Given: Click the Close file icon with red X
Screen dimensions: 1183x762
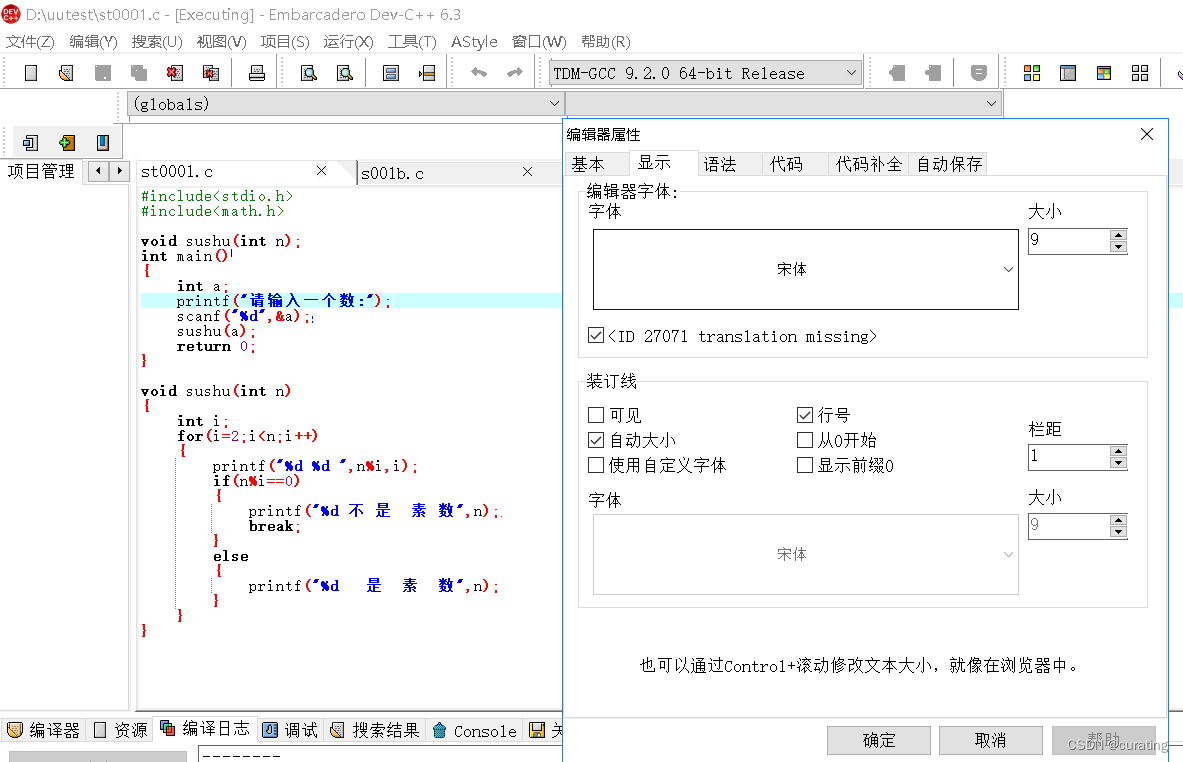Looking at the screenshot, I should 175,73.
